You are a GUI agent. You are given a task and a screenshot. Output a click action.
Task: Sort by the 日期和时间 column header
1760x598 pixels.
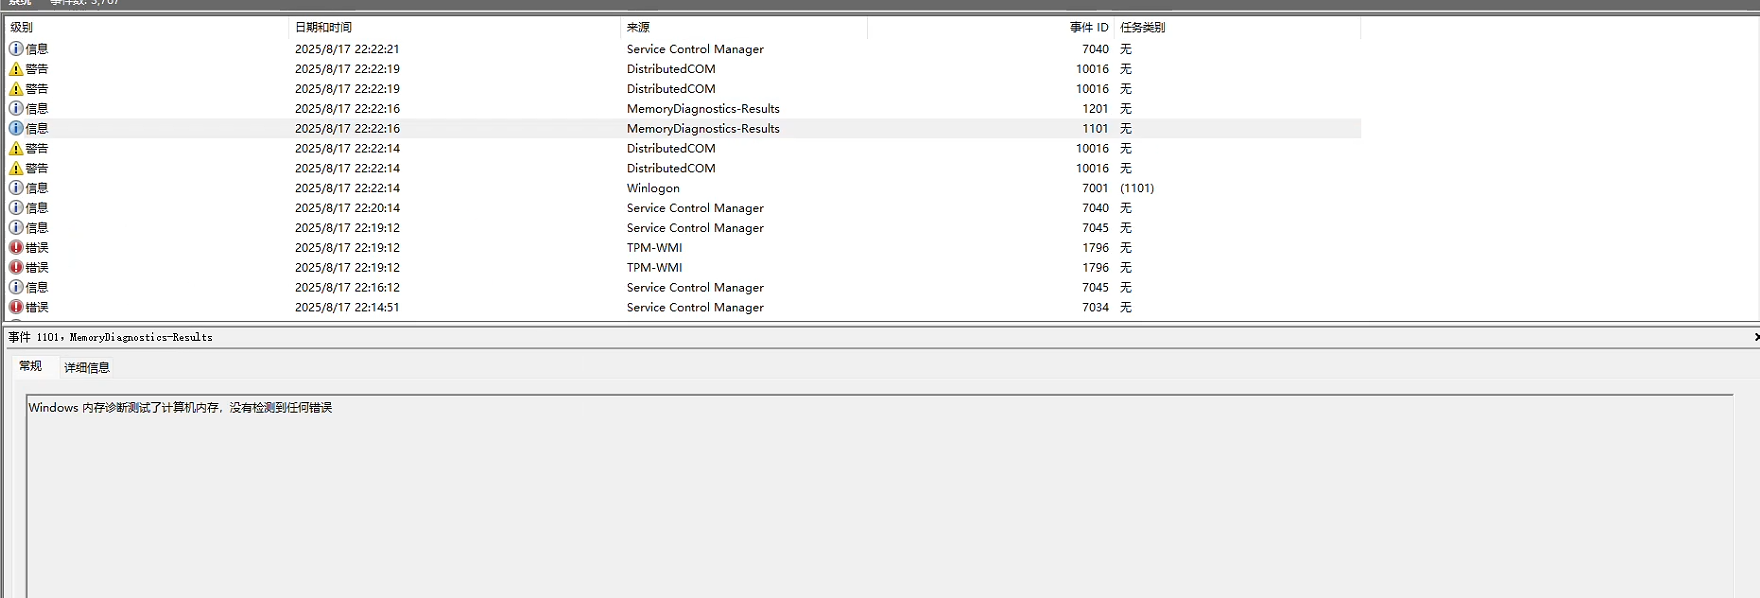point(455,27)
